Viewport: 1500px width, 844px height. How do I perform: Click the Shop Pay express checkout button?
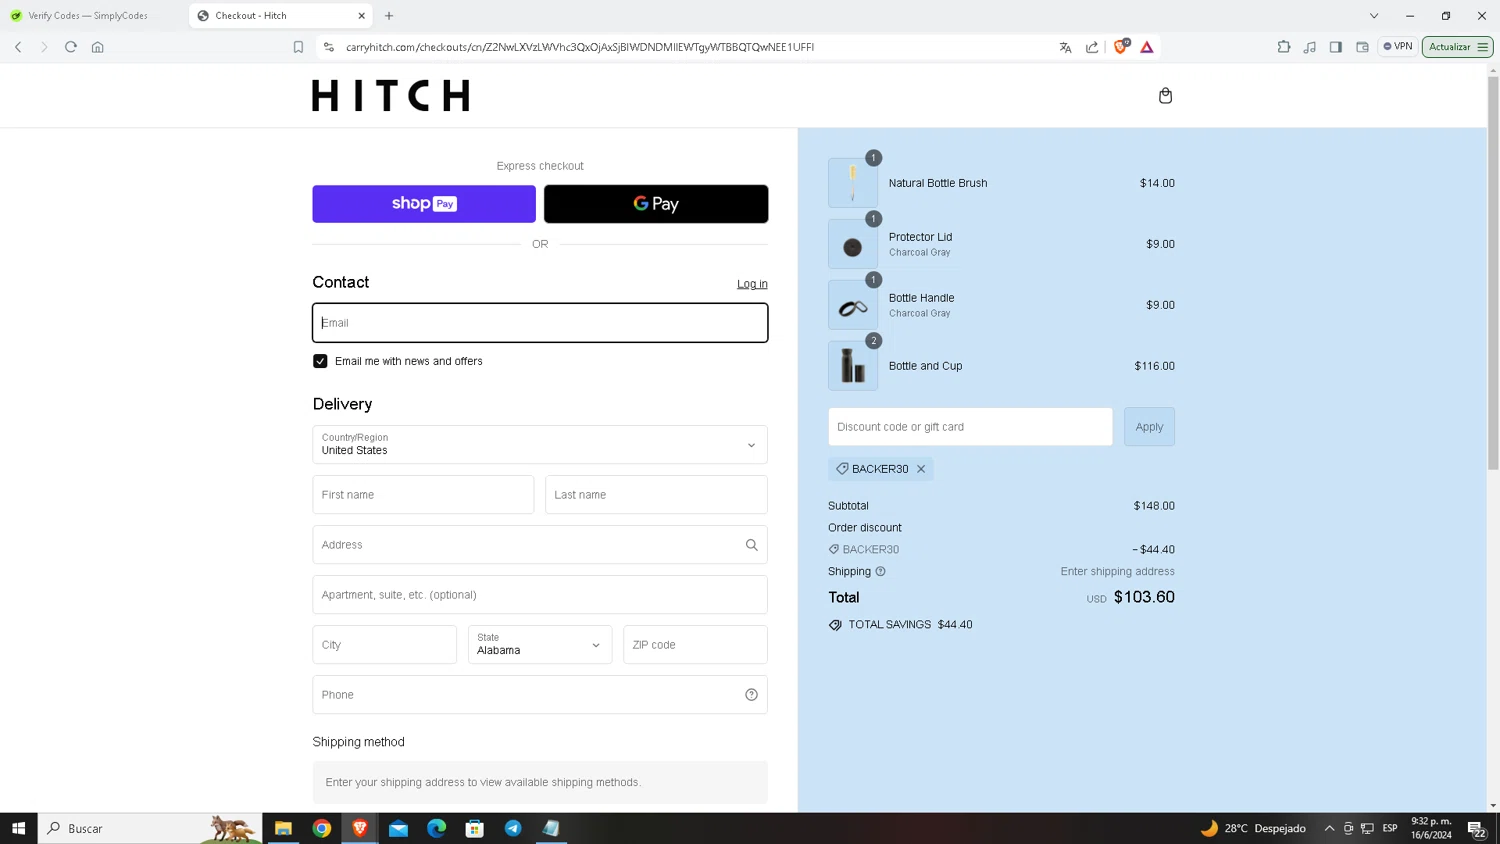[x=424, y=204]
